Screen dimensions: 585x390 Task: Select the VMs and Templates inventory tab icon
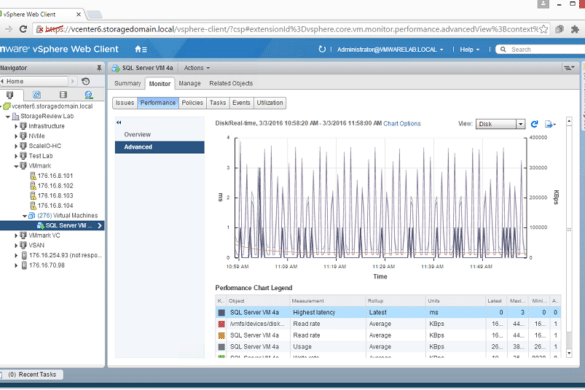coord(37,95)
